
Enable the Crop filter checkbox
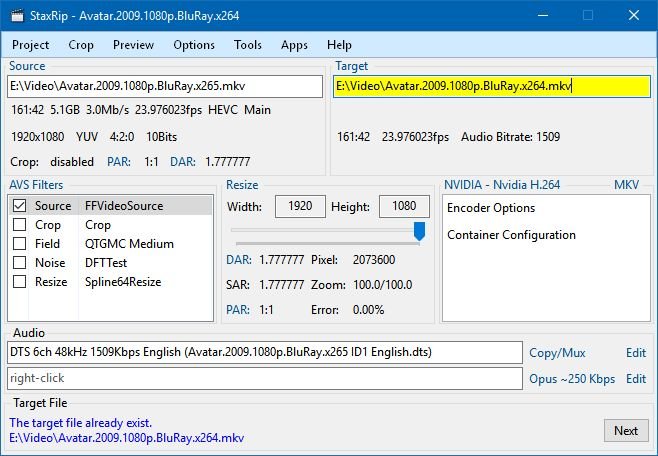[x=20, y=225]
